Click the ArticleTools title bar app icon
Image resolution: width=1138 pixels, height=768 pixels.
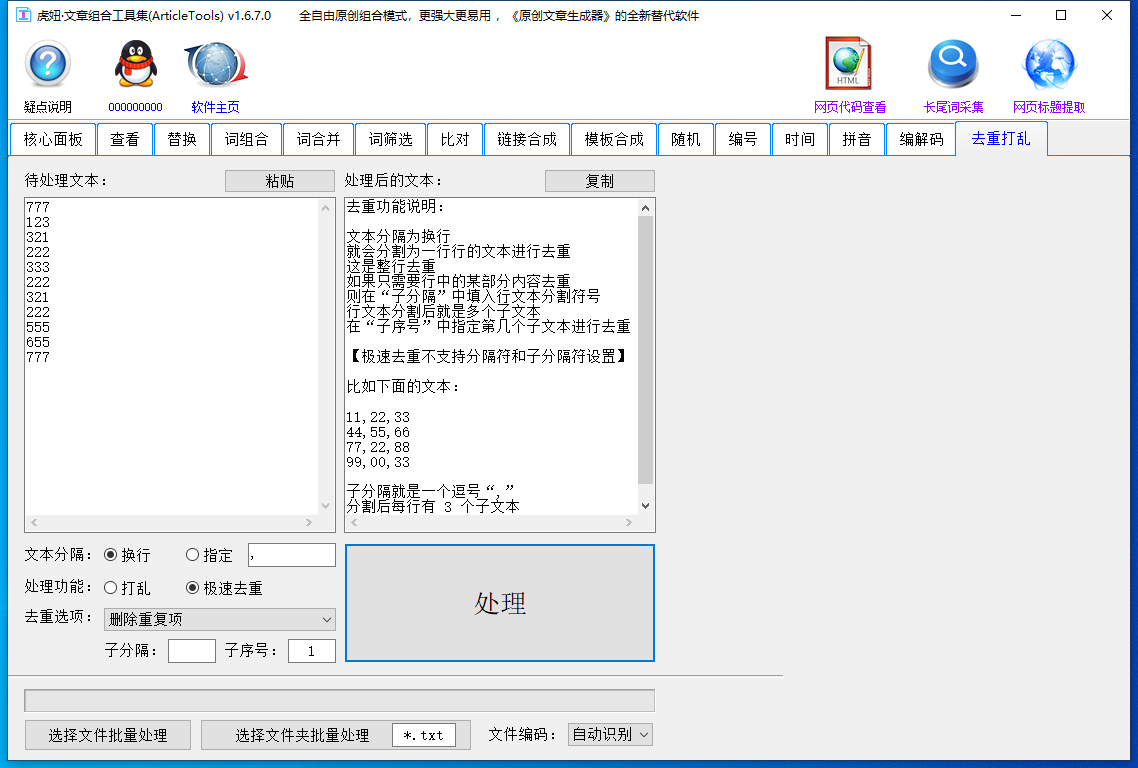point(24,15)
